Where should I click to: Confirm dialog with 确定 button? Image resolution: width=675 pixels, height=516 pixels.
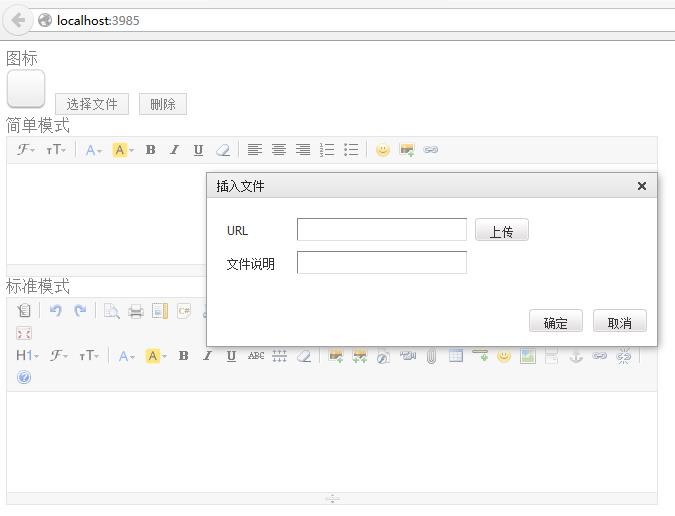point(556,321)
